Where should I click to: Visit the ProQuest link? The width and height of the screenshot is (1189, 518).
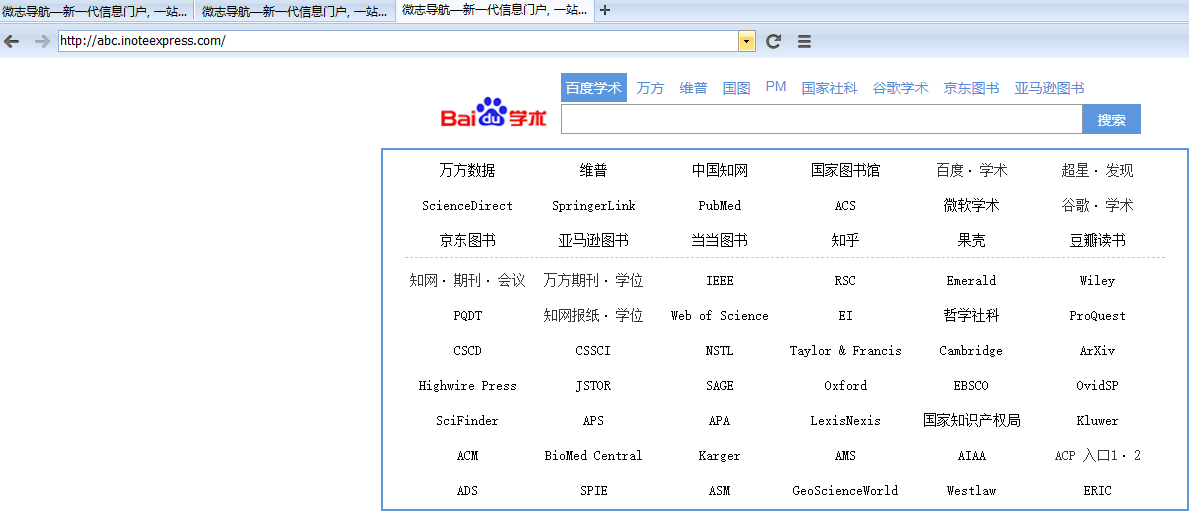(1097, 316)
